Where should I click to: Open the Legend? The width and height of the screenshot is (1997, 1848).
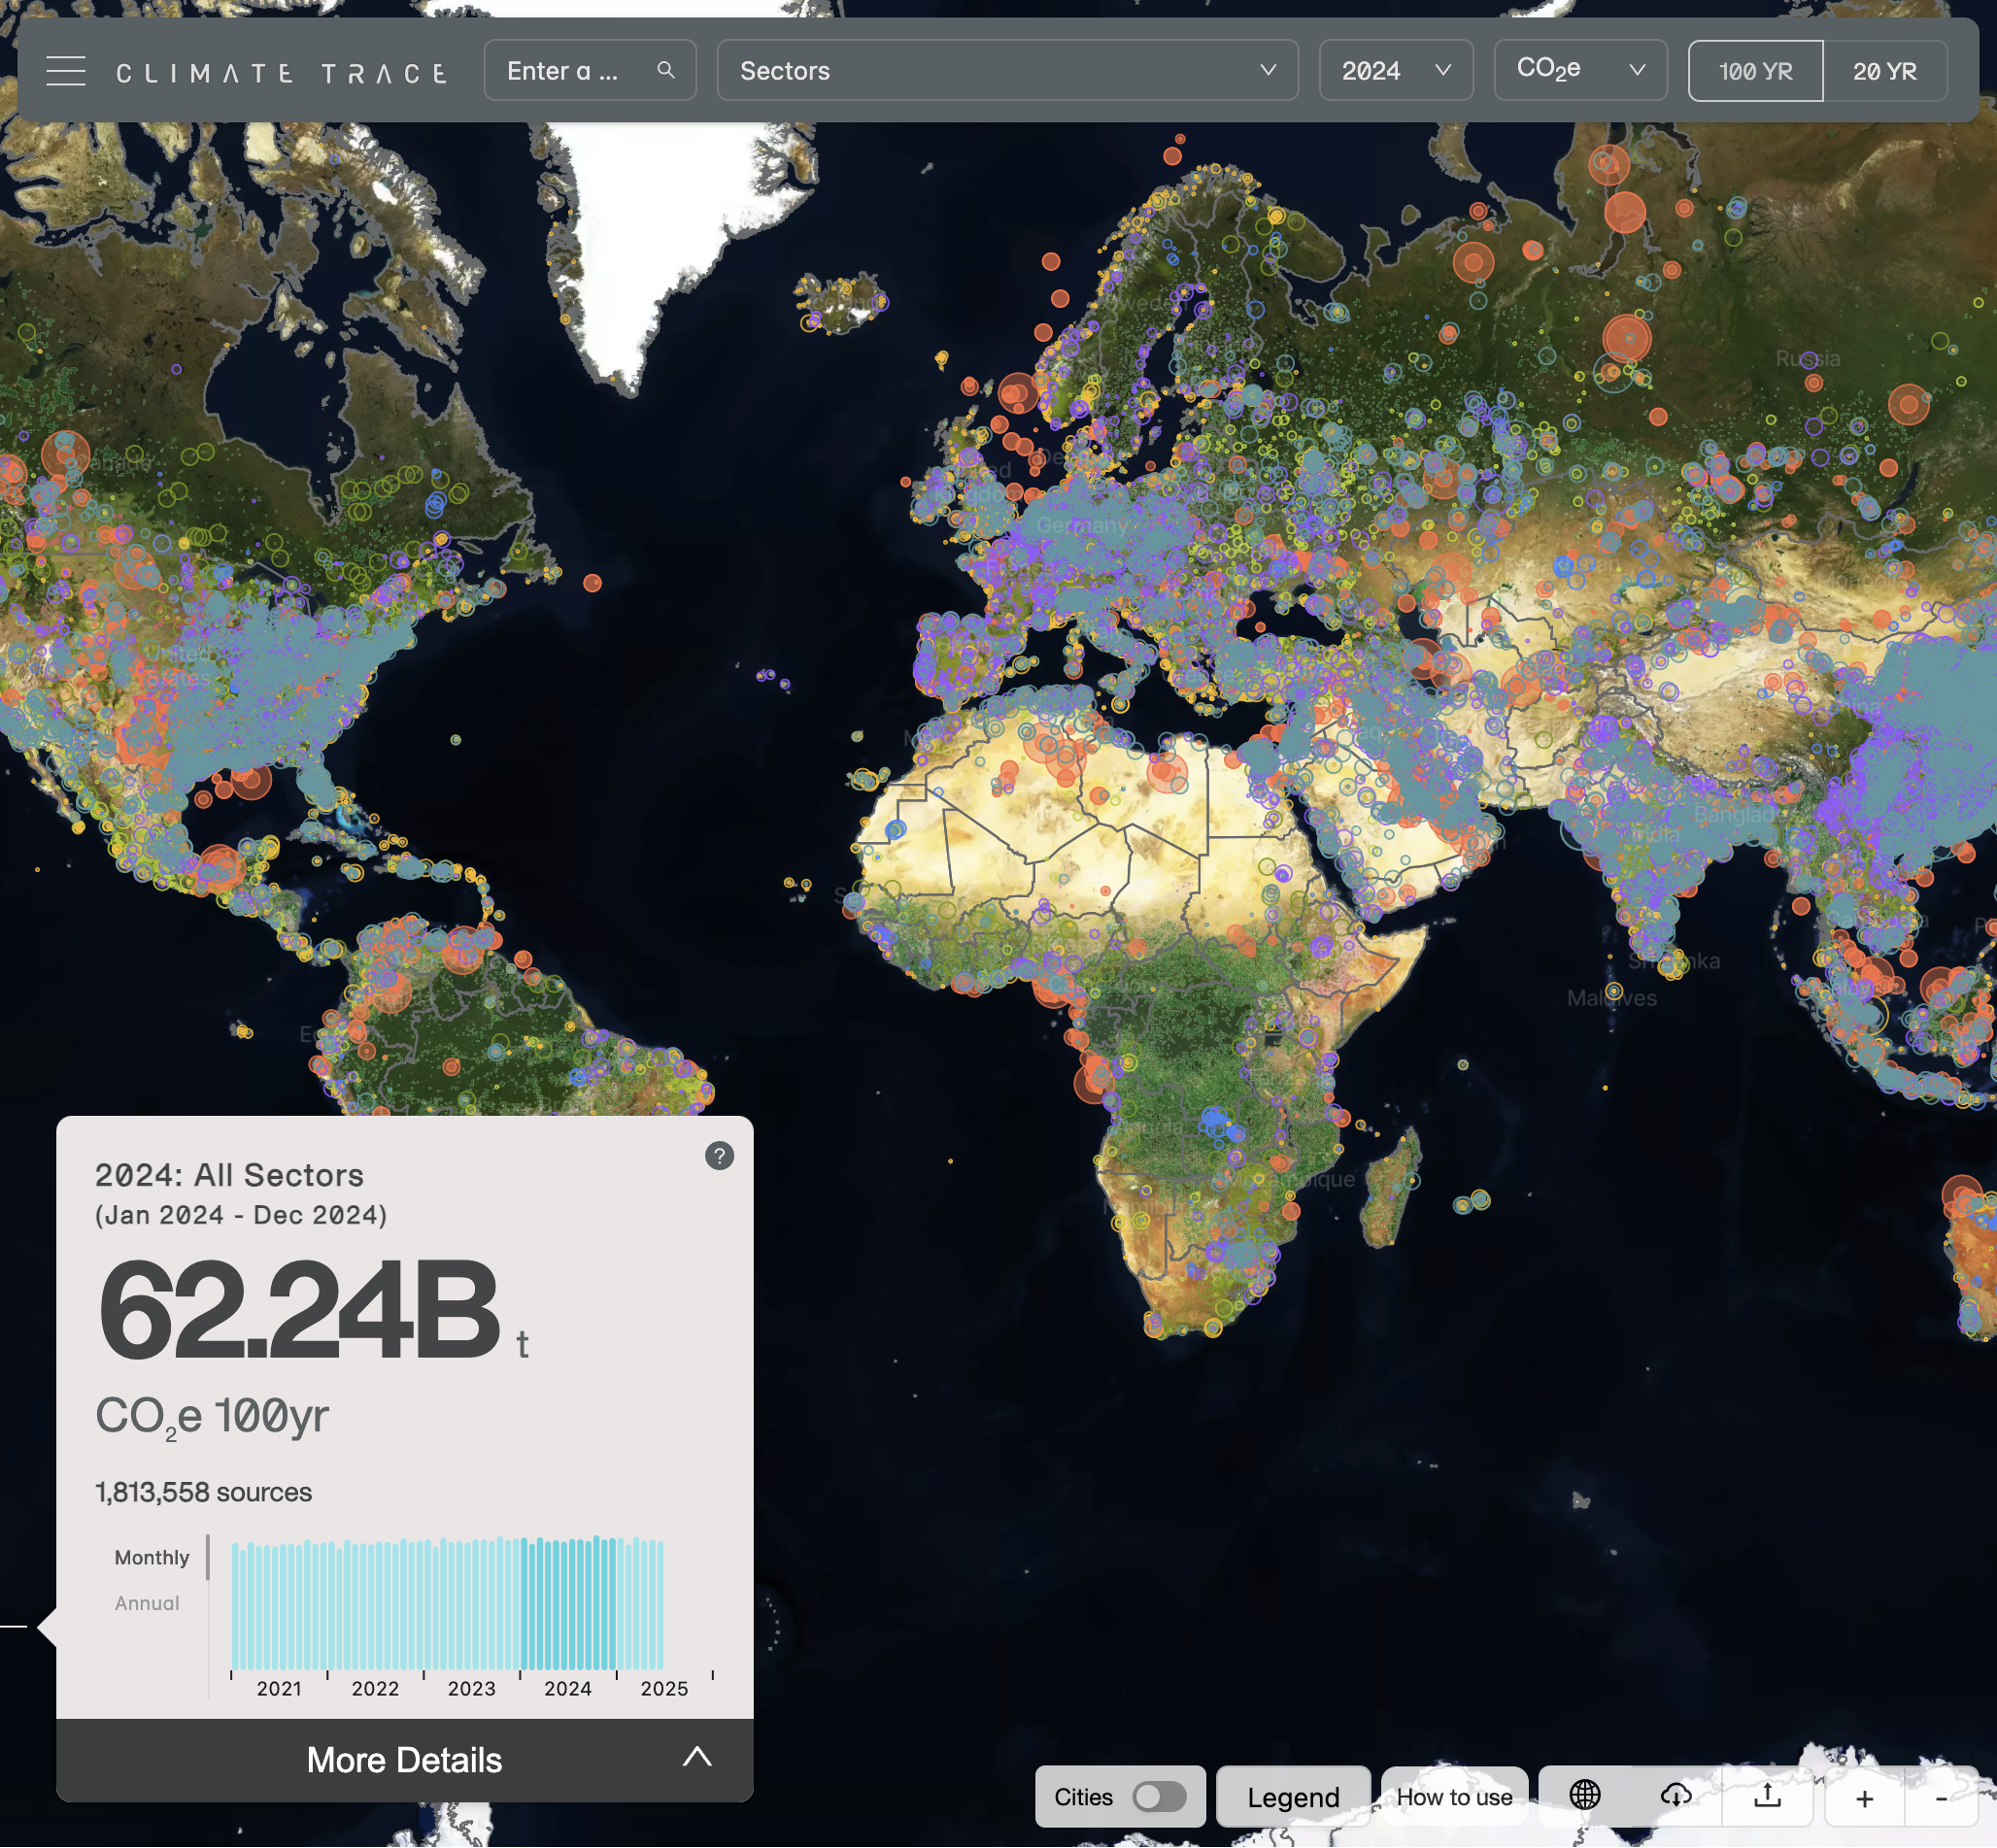1293,1797
